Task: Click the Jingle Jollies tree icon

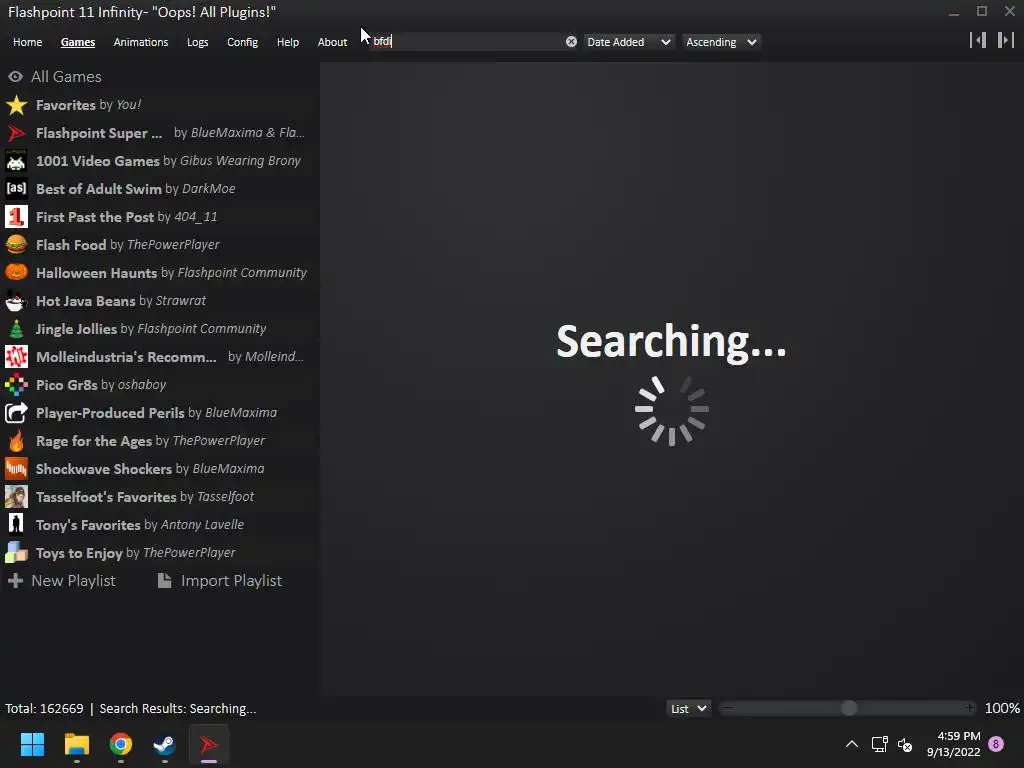Action: 16,329
